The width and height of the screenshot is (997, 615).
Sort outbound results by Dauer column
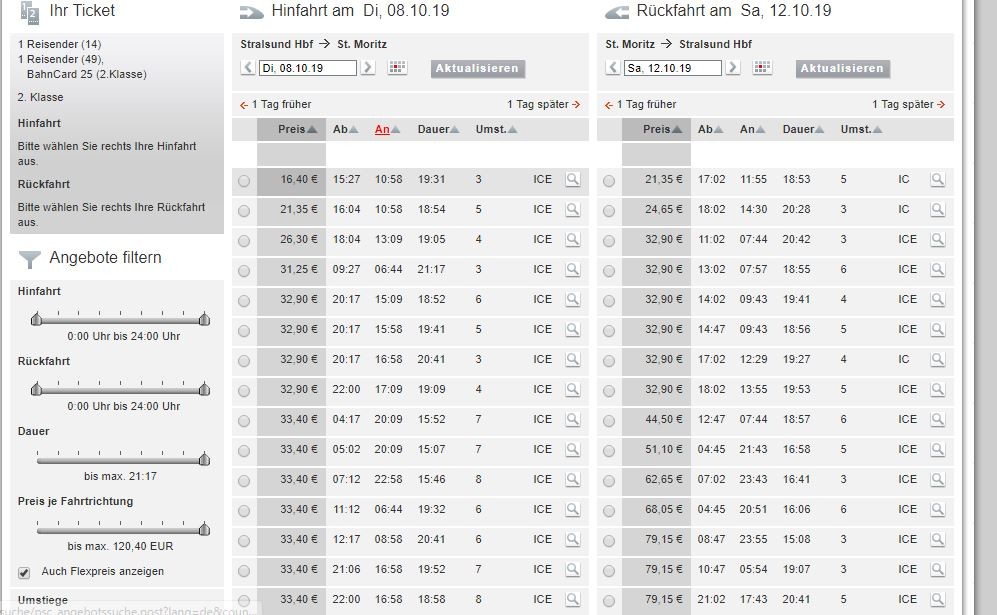(x=438, y=130)
